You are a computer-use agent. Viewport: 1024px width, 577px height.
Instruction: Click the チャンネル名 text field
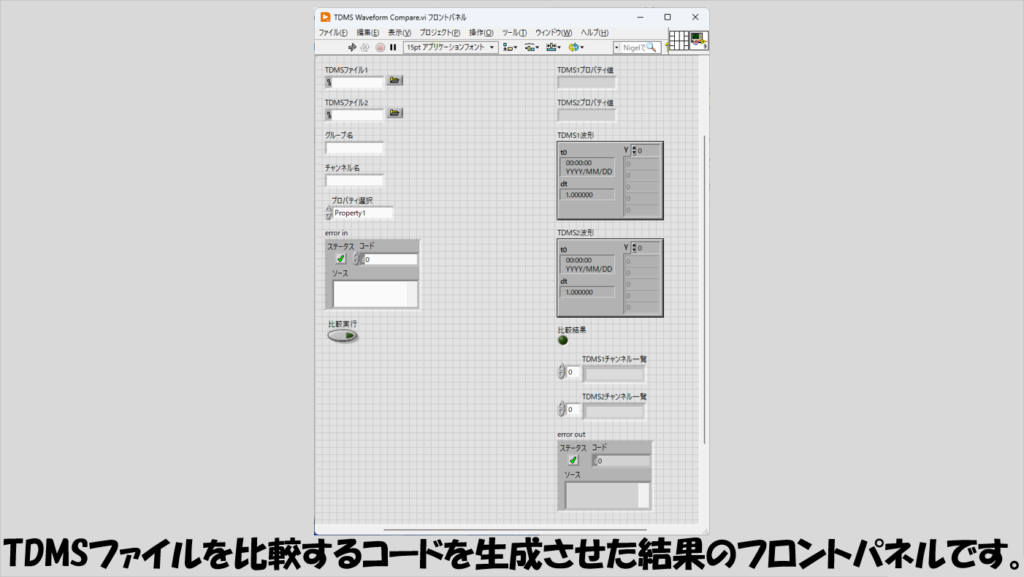(x=355, y=180)
